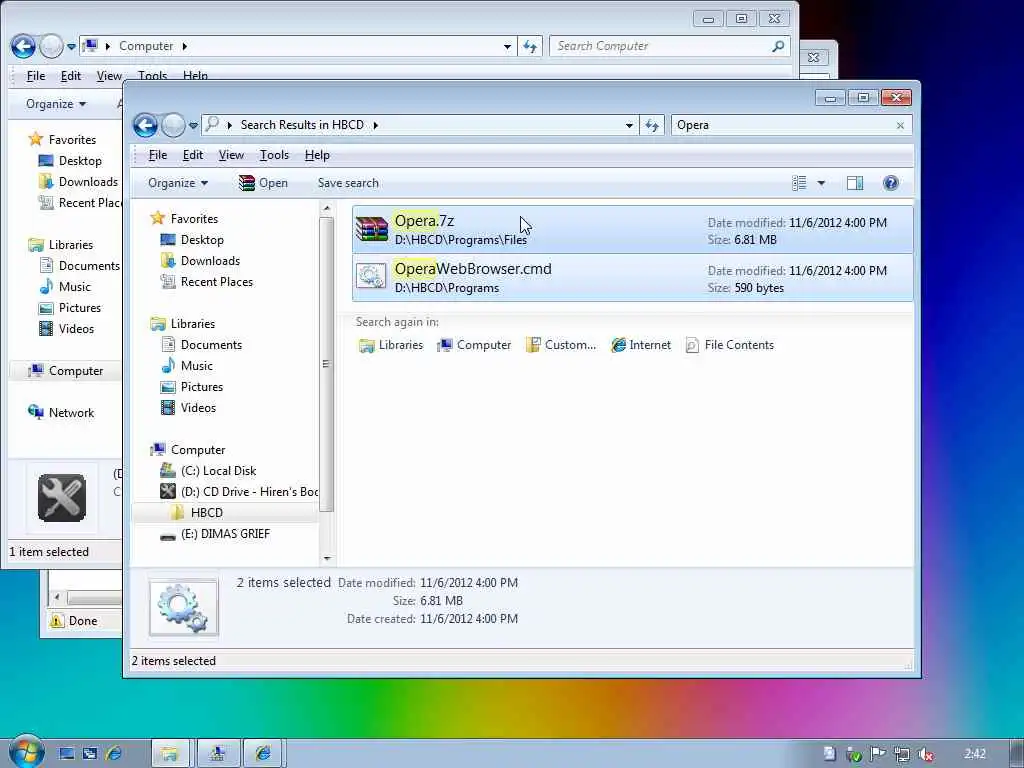The width and height of the screenshot is (1024, 768).
Task: Open view options dropdown arrow
Action: coord(821,184)
